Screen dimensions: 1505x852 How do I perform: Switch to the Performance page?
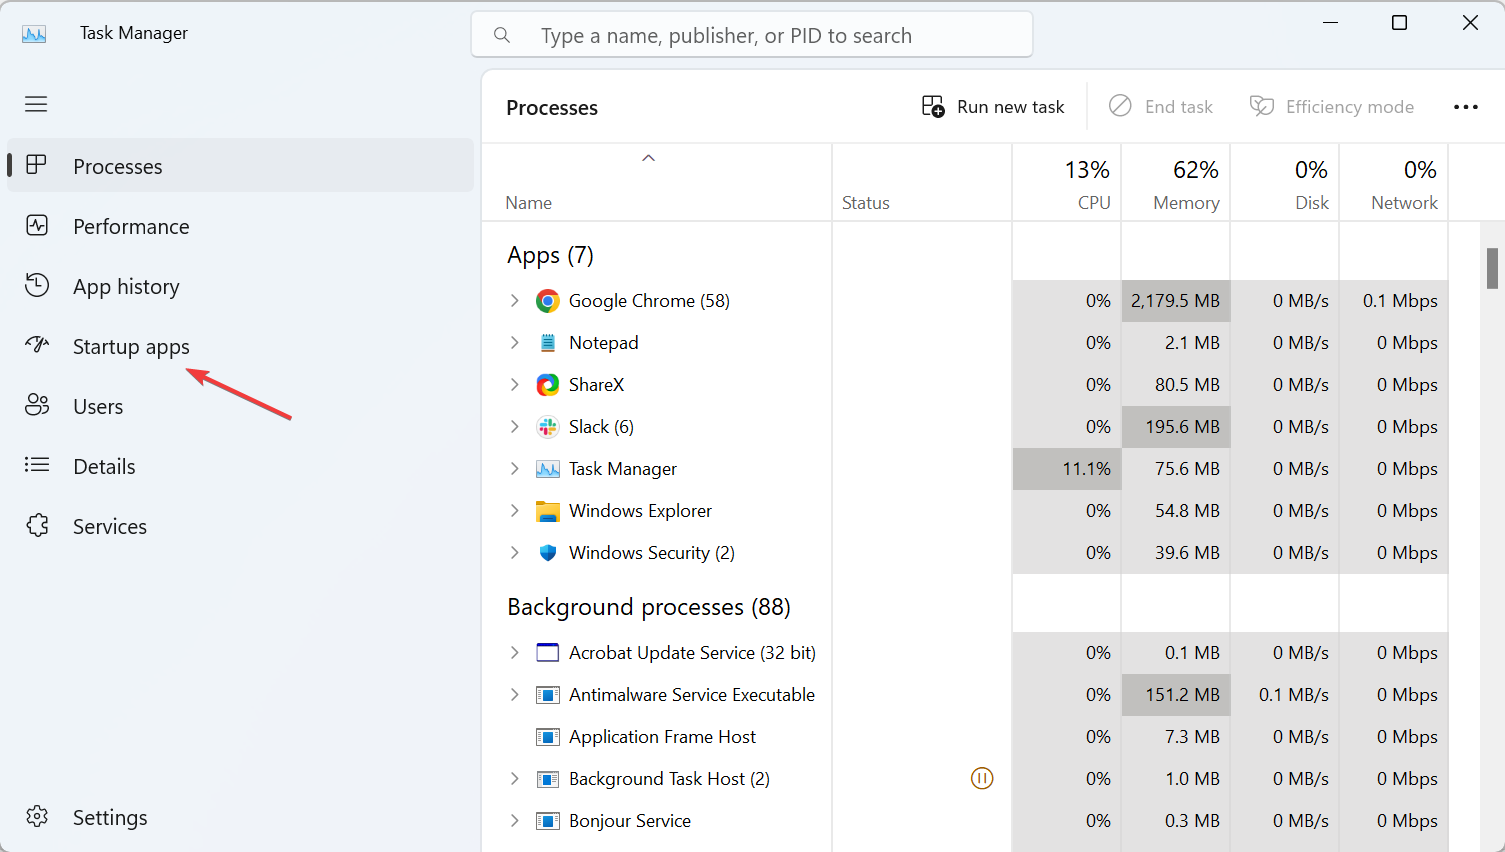click(240, 226)
